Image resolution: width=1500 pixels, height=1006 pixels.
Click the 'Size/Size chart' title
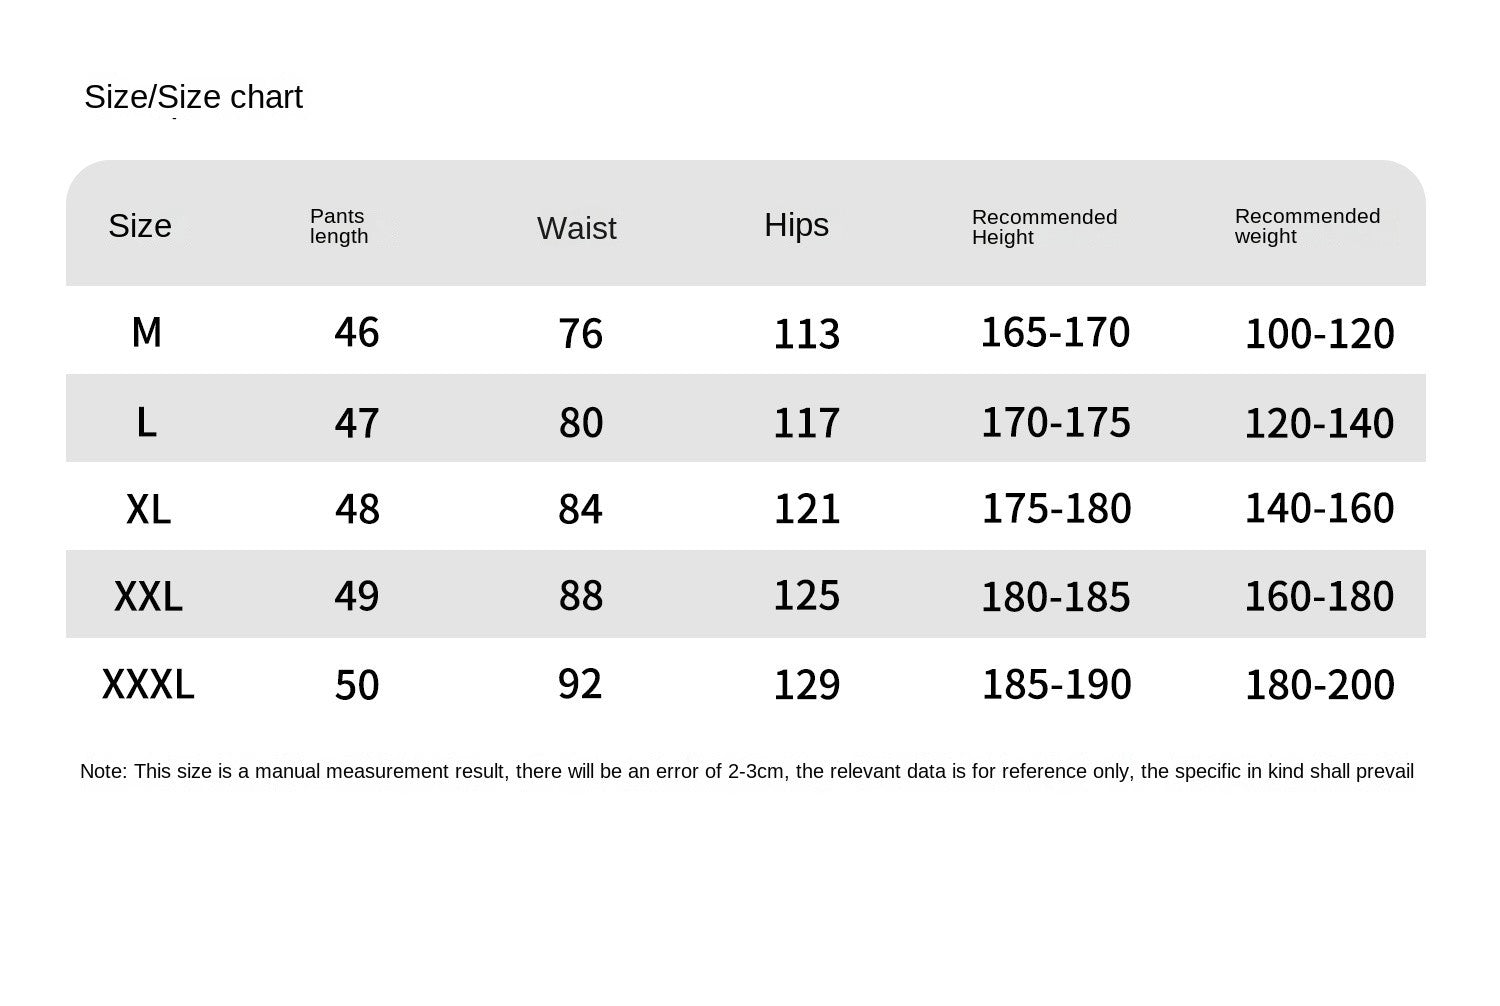pyautogui.click(x=193, y=97)
